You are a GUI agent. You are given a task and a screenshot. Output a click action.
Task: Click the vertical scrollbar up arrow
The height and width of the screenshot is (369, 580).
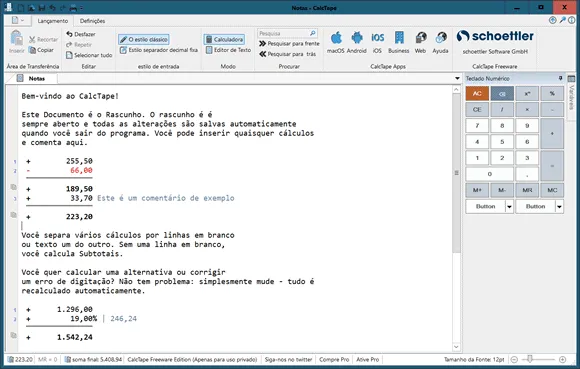tap(456, 89)
